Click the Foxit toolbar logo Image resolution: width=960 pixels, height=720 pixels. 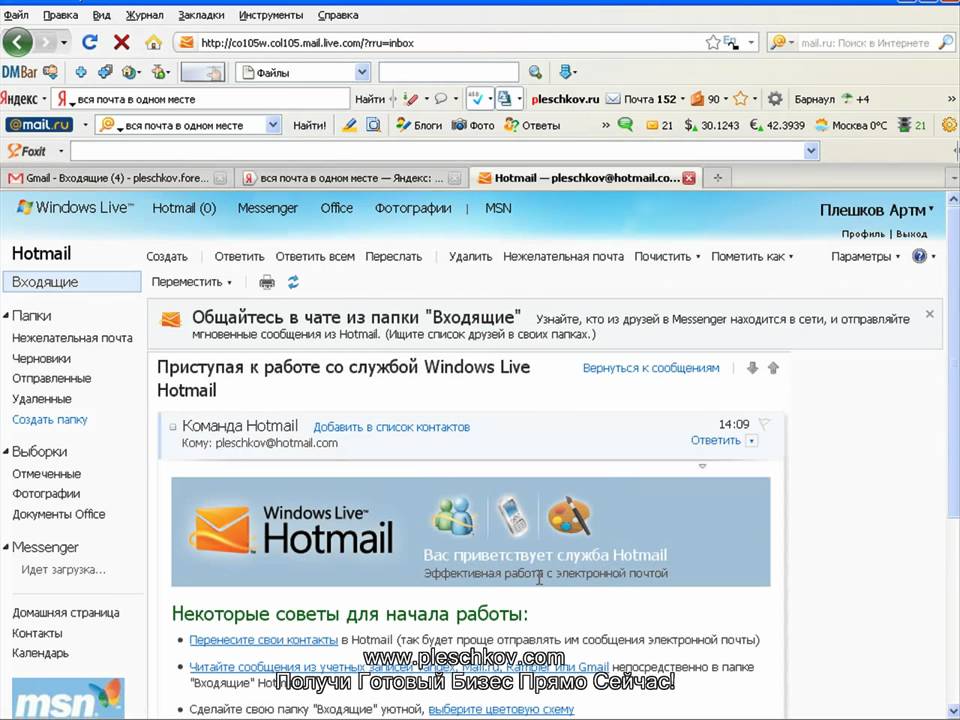[x=27, y=151]
